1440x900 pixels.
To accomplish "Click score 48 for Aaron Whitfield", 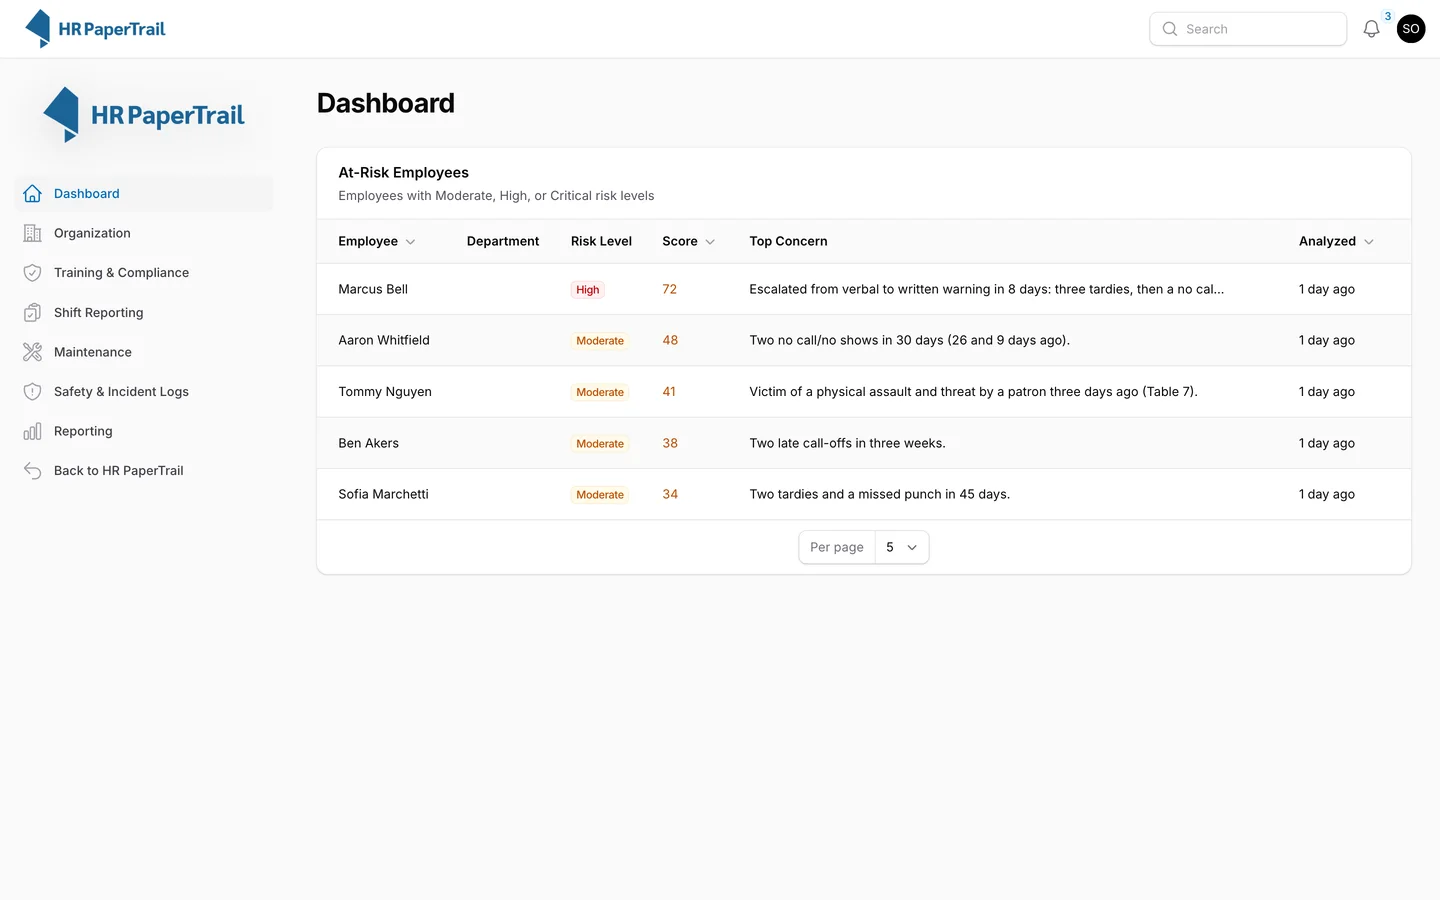I will tap(670, 340).
